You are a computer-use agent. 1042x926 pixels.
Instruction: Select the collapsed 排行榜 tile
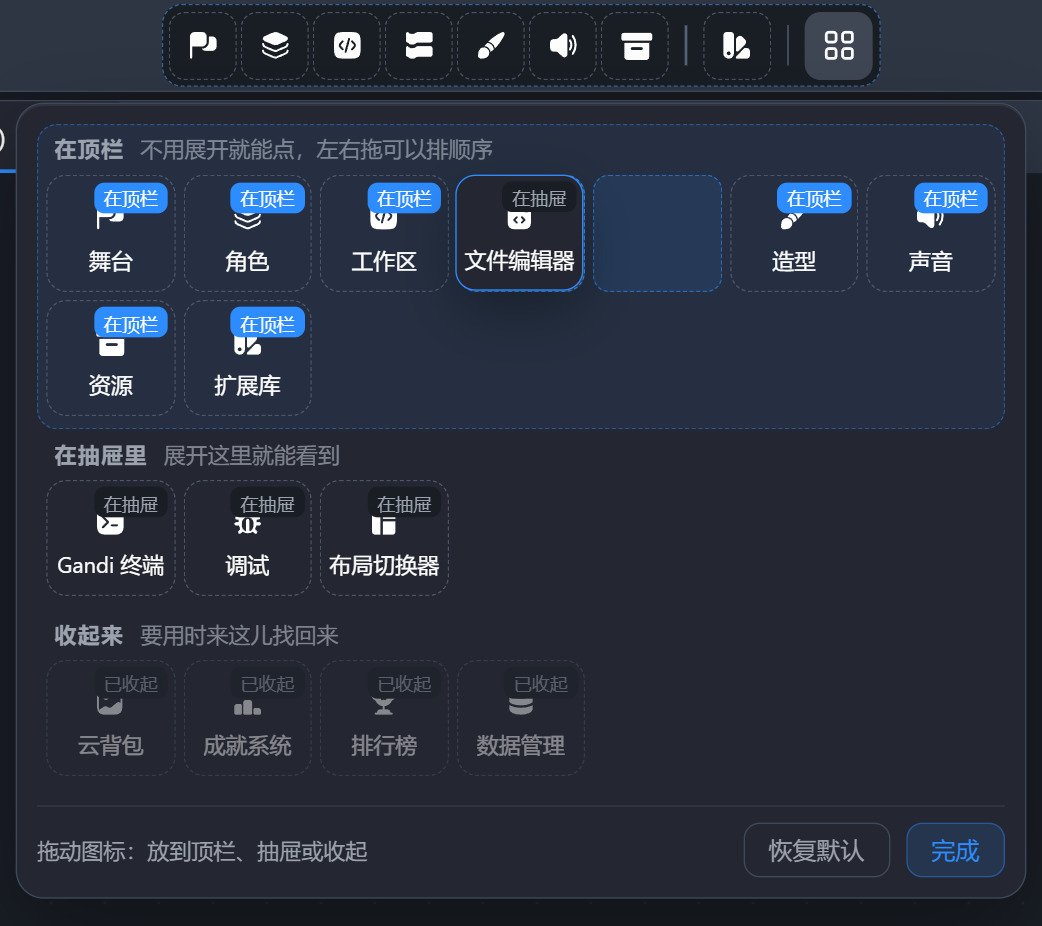384,718
